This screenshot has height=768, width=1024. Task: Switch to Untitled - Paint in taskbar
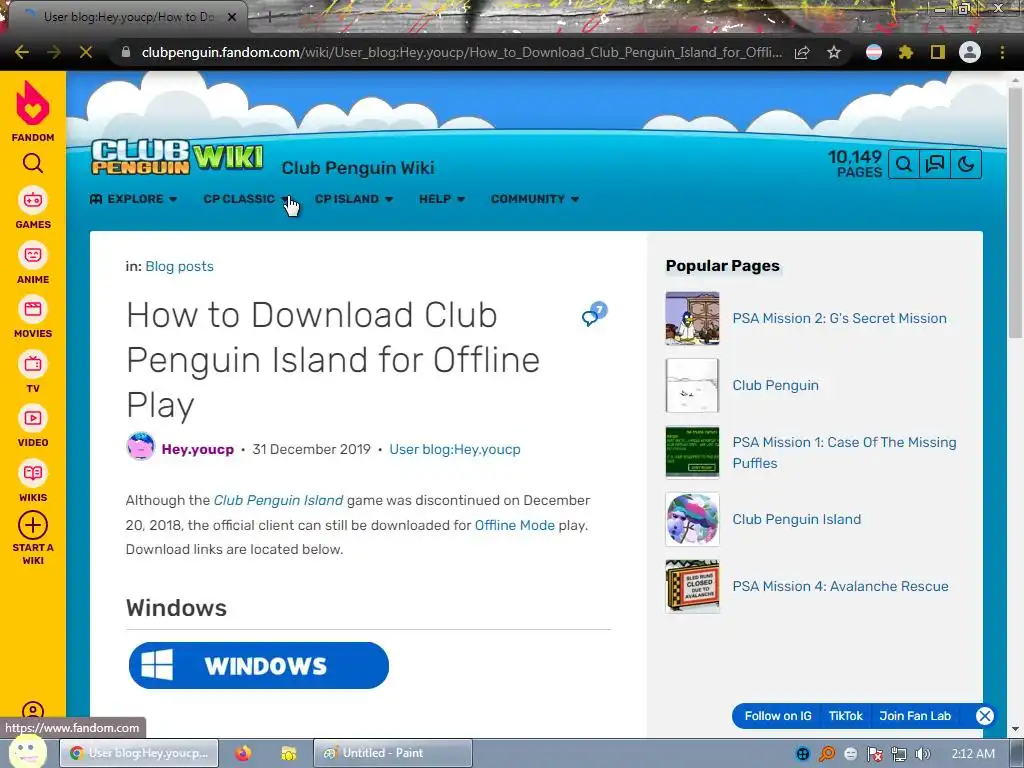pos(392,753)
